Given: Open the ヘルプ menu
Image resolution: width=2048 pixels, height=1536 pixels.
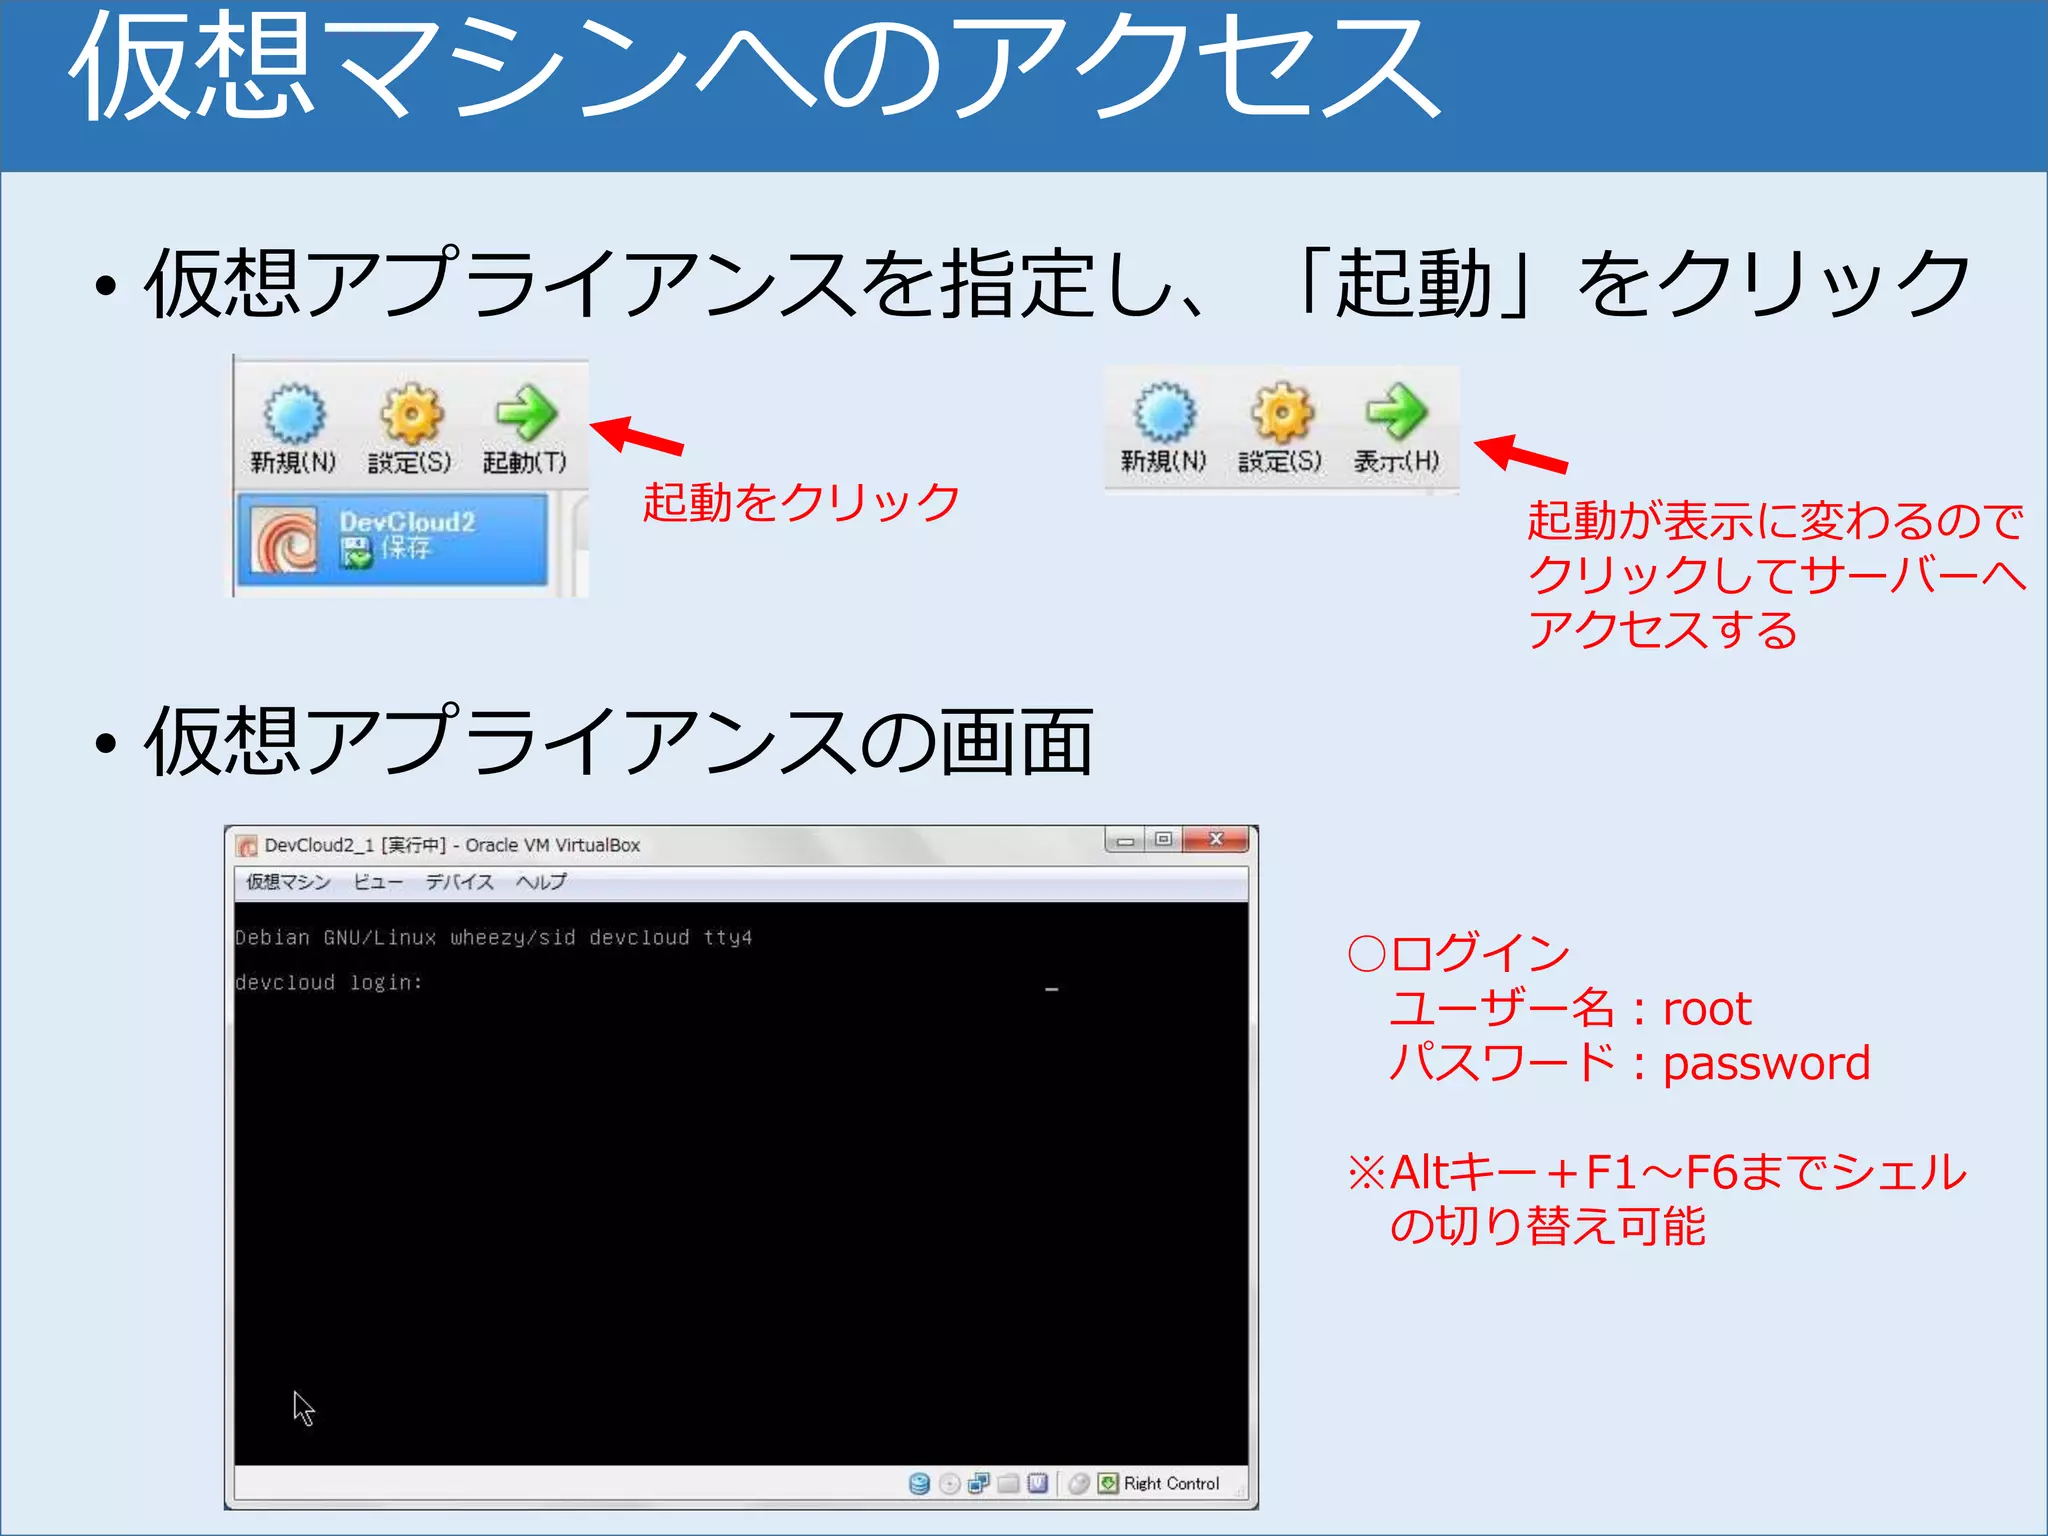Looking at the screenshot, I should (x=541, y=881).
